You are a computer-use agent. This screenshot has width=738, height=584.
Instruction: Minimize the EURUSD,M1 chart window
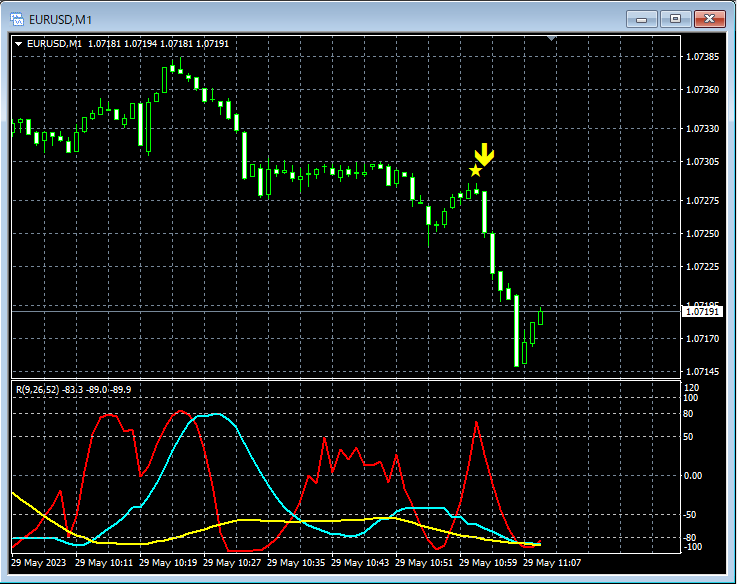(x=641, y=18)
